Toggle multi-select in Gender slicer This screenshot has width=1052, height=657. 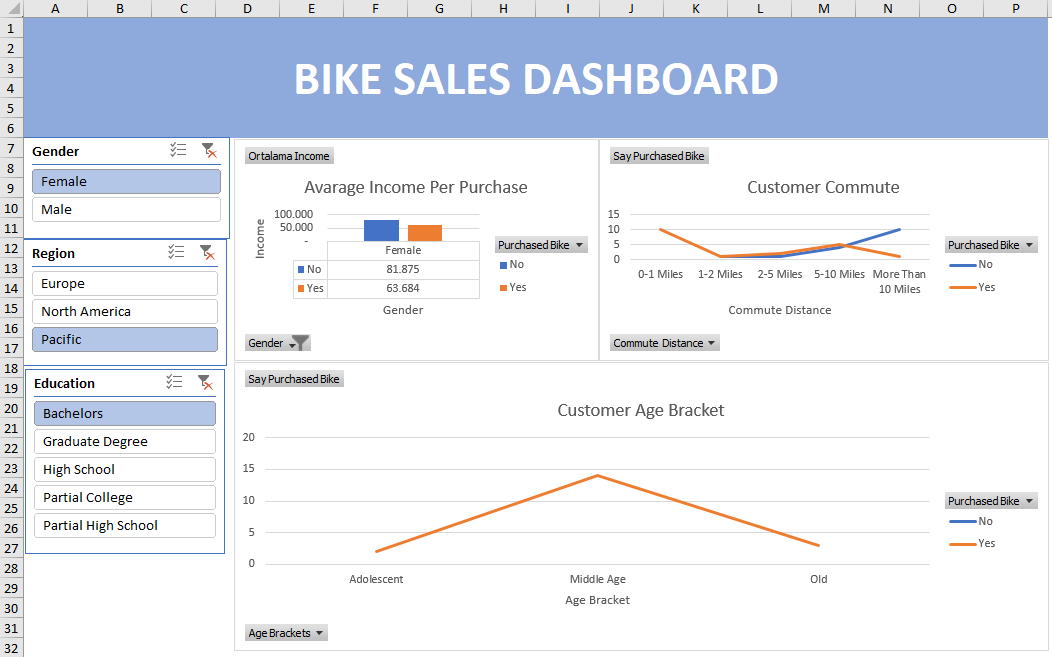coord(178,150)
